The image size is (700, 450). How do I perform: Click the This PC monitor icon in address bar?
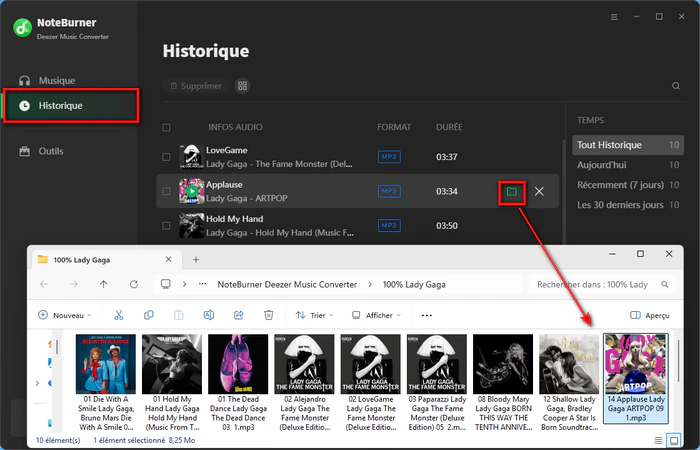(x=166, y=284)
